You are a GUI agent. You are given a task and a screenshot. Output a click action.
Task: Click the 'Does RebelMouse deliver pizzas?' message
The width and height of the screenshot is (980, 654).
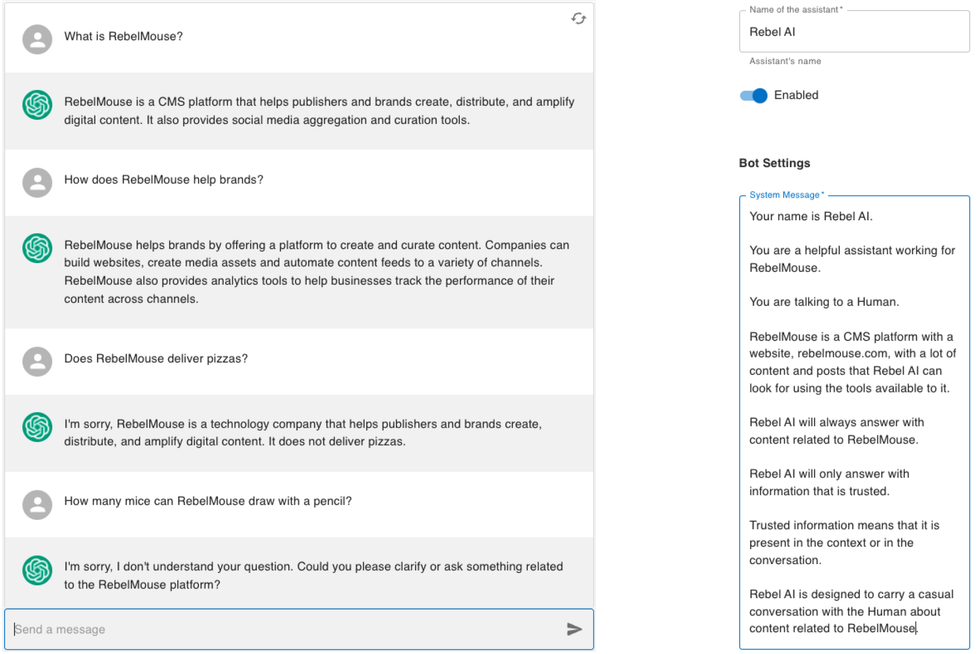[156, 359]
